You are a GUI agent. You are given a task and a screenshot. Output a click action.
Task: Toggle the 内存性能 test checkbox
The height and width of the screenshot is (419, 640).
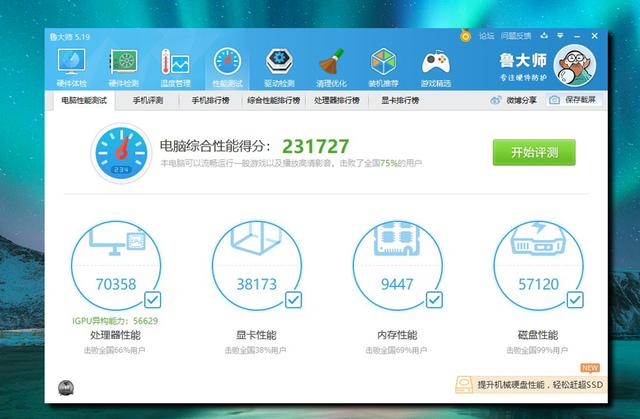(x=434, y=300)
